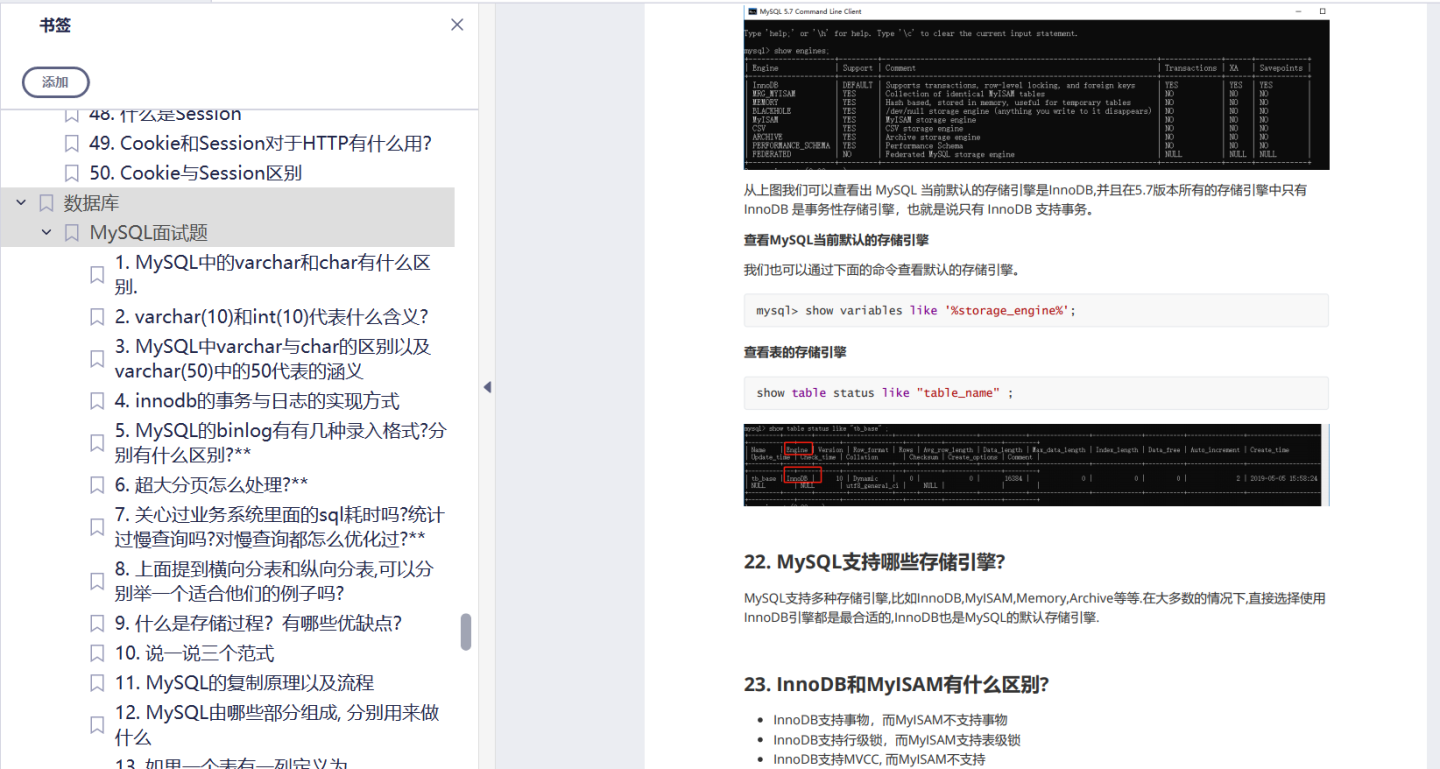Open bookmark 48. 什么是Session
The image size is (1440, 769).
(x=165, y=114)
